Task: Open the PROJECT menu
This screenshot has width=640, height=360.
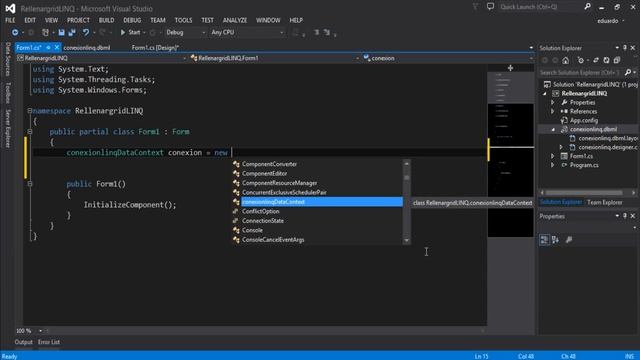Action: [78, 20]
